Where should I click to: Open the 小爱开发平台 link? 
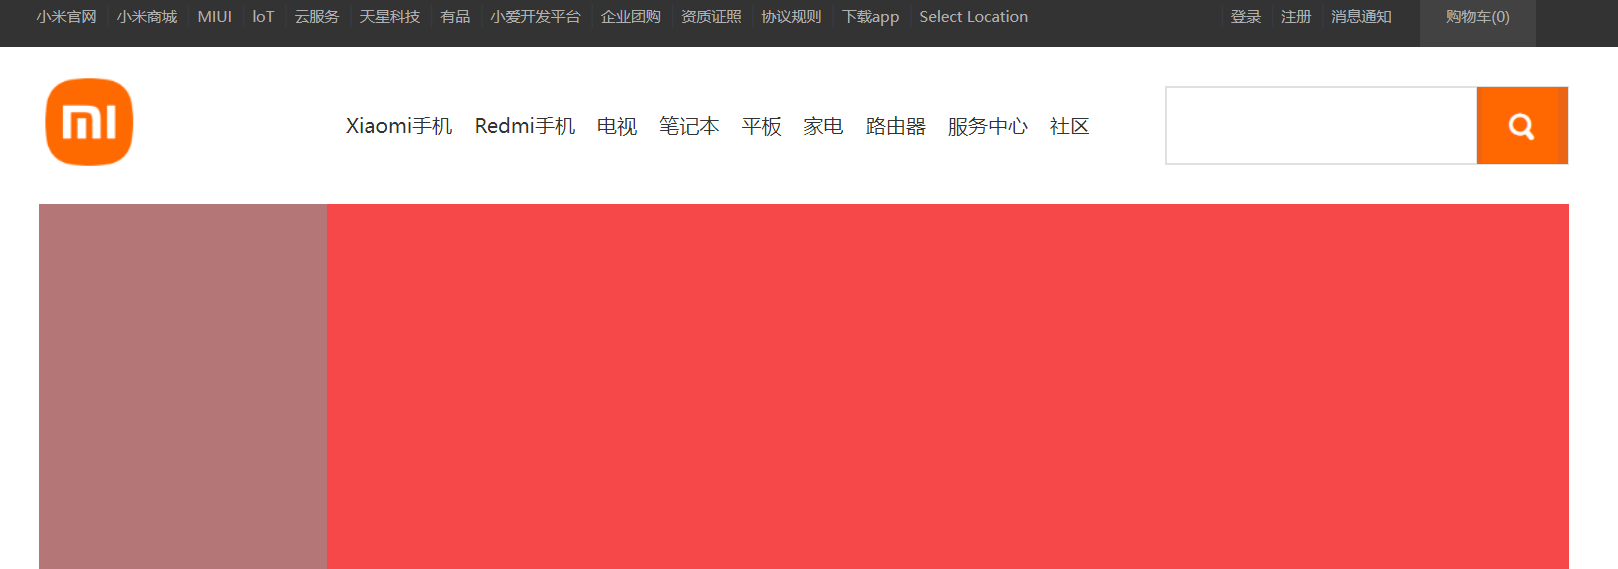535,17
